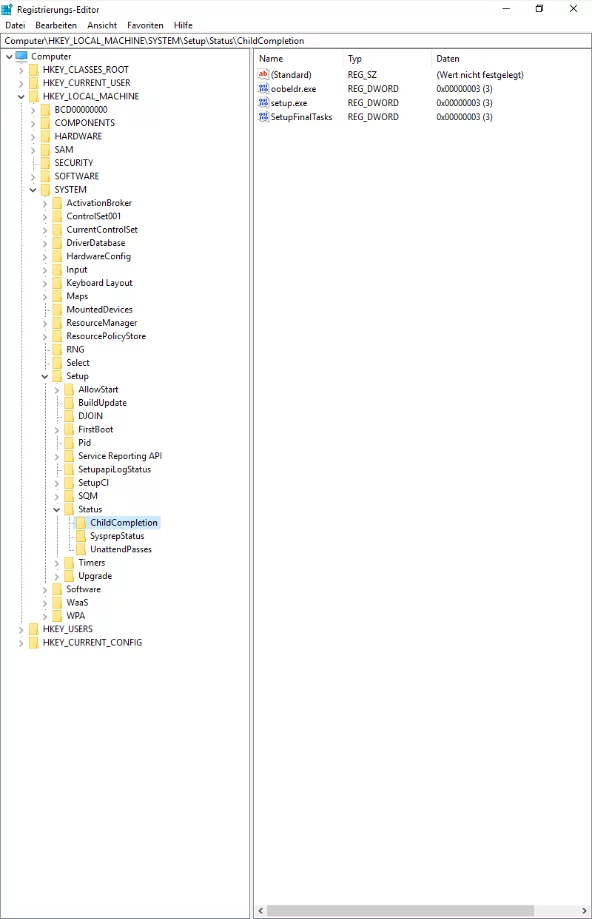Expand the HKEY_CURRENT_USER arrow

click(21, 83)
